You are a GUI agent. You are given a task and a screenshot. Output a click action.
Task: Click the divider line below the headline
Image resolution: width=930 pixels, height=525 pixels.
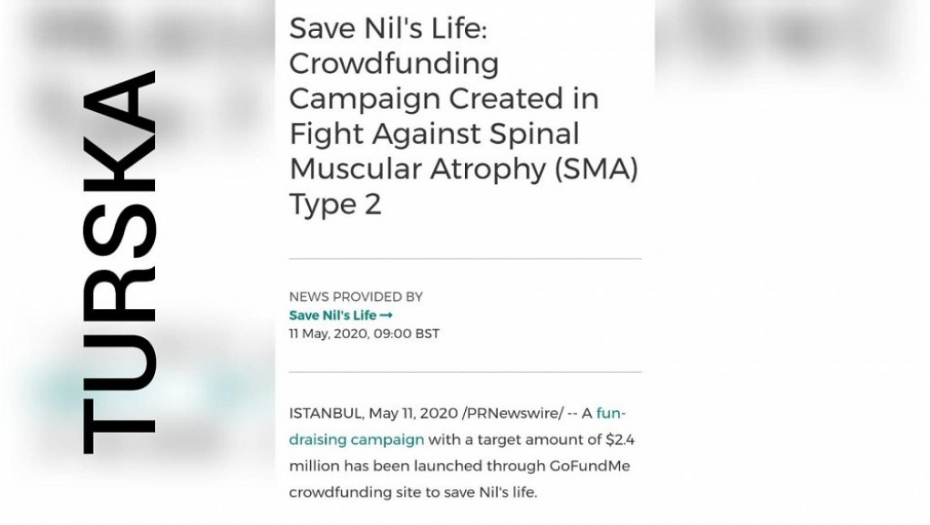(465, 259)
